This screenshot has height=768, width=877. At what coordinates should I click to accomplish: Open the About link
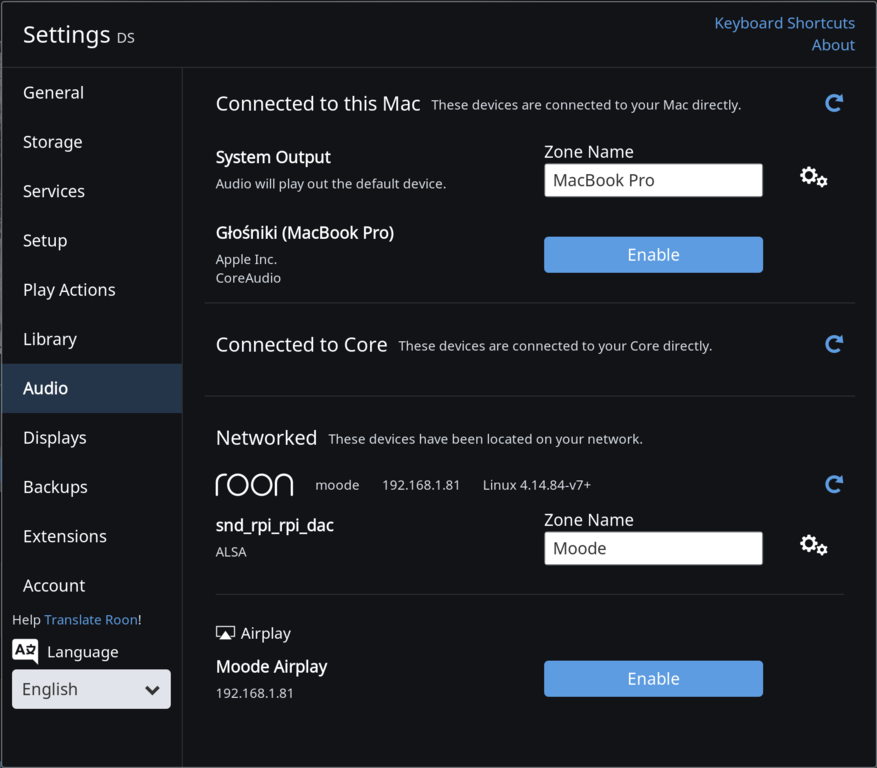pyautogui.click(x=833, y=45)
